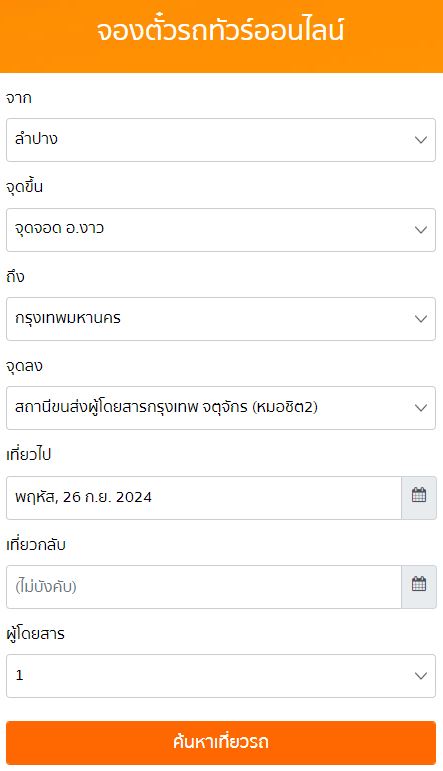Image resolution: width=443 pixels, height=771 pixels.
Task: Open the ผู้โดยสار passenger count dropdown
Action: (x=221, y=676)
